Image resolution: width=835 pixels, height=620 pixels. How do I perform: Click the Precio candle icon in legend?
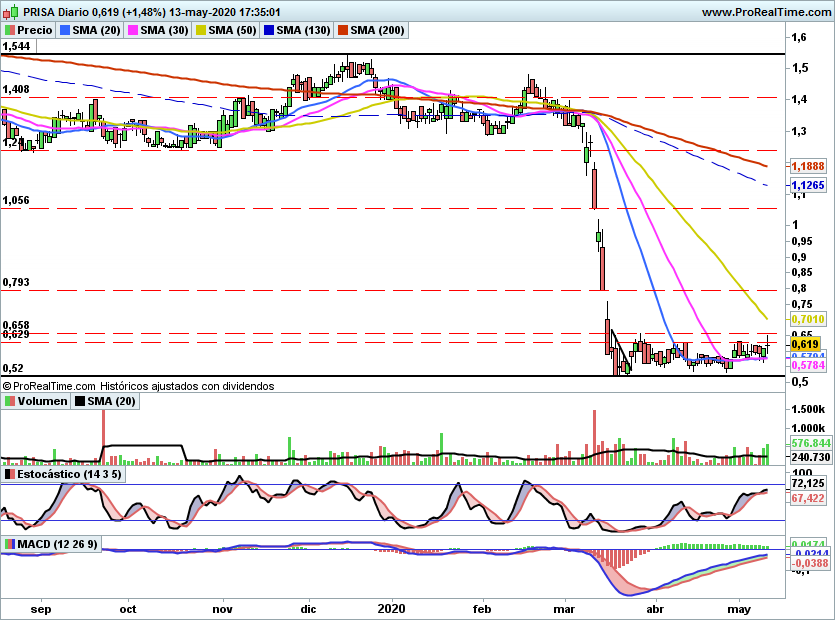click(10, 31)
